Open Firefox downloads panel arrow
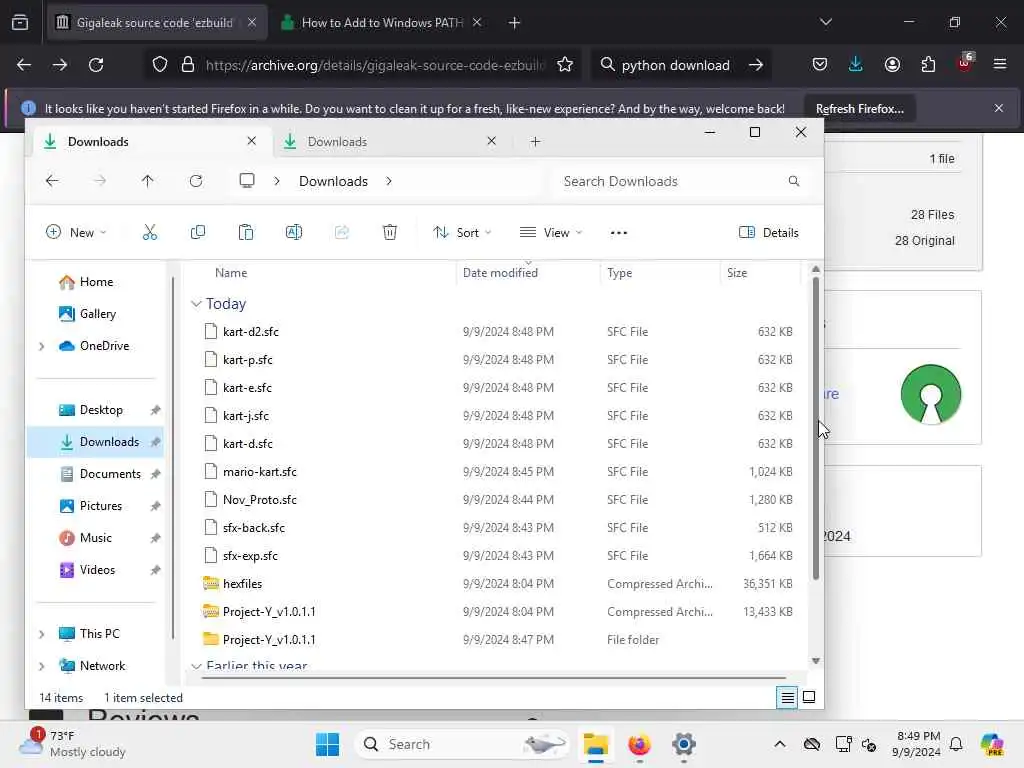1024x768 pixels. click(x=856, y=65)
